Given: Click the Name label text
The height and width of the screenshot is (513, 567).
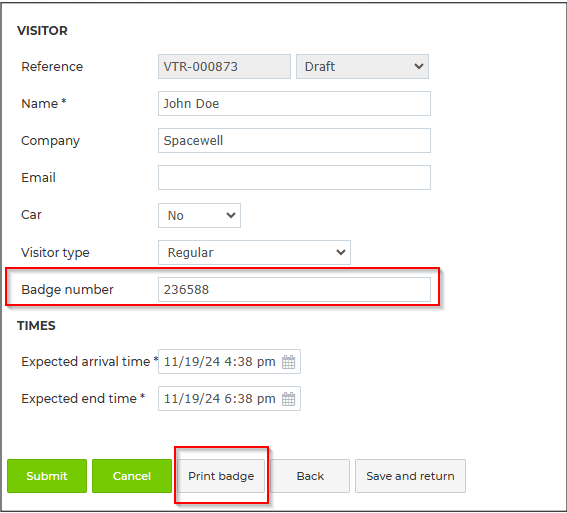Looking at the screenshot, I should tap(43, 104).
